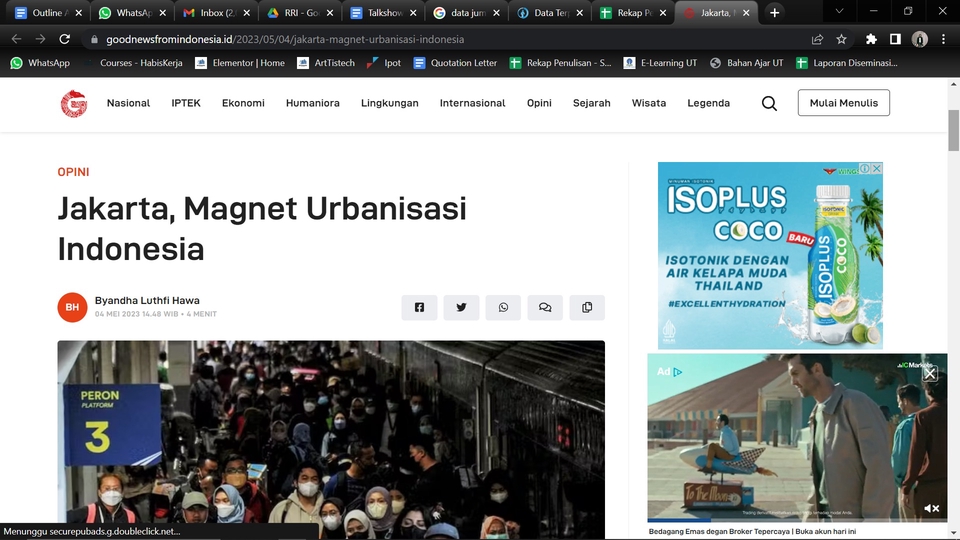The width and height of the screenshot is (960, 540).
Task: Open browser extensions puzzle icon
Action: point(871,39)
